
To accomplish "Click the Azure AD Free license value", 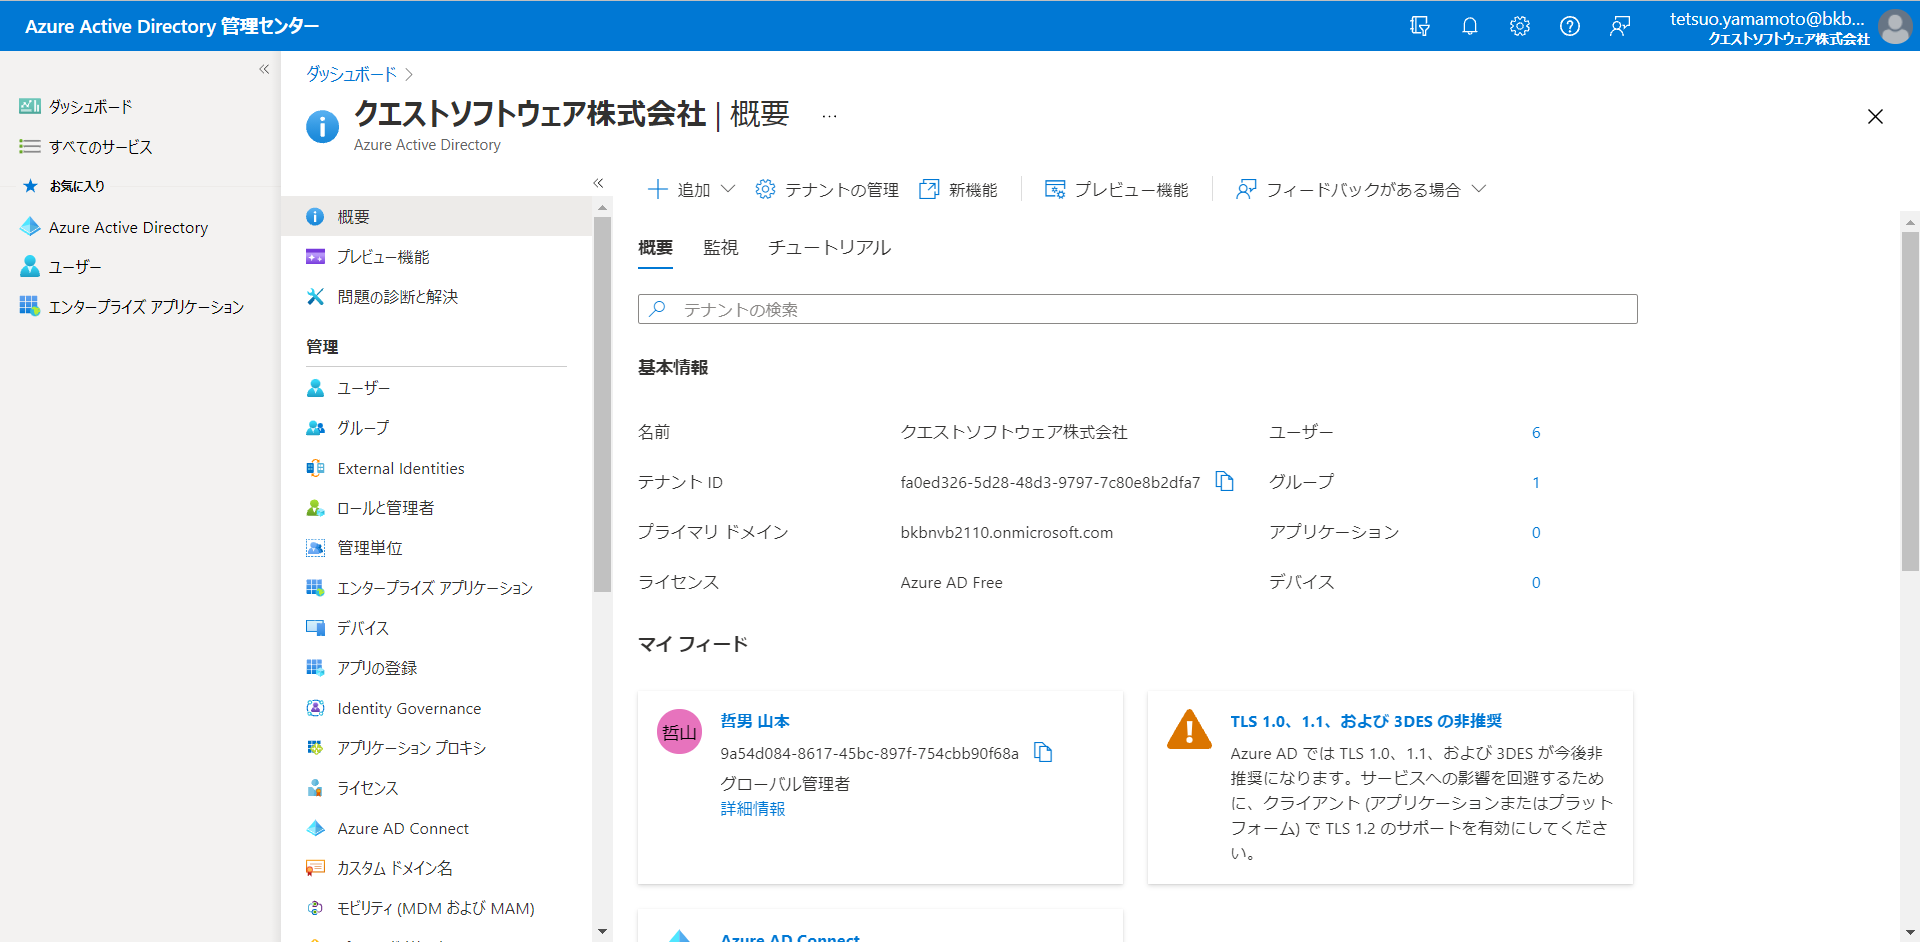I will pyautogui.click(x=951, y=582).
